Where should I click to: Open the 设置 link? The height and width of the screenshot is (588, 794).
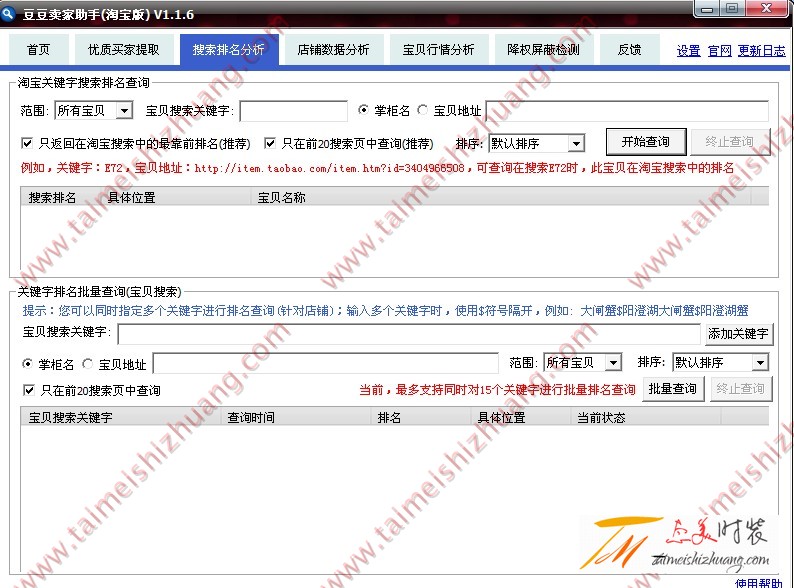pos(689,51)
